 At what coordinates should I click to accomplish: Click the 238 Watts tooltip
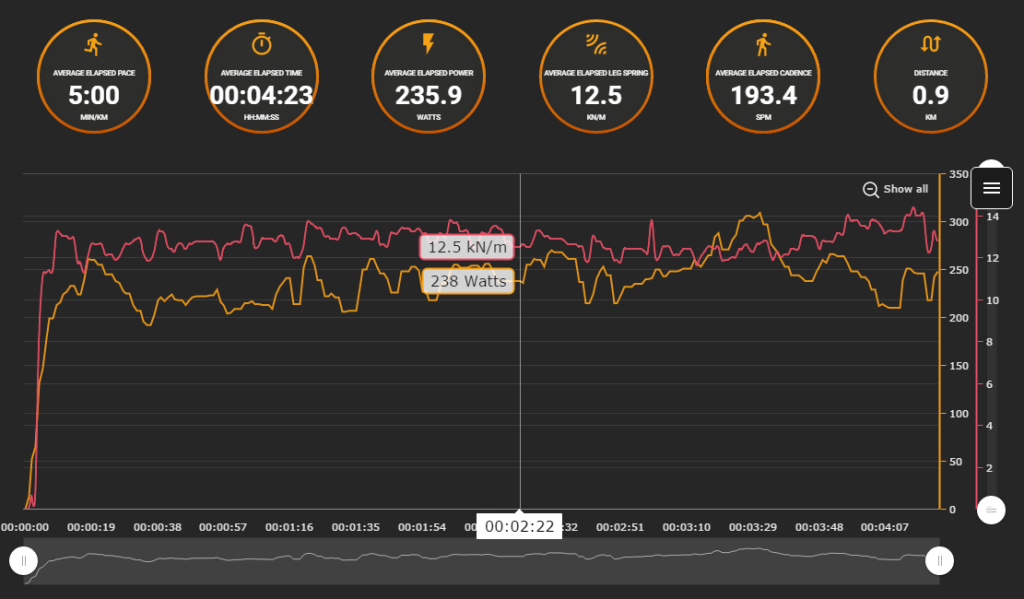pos(468,282)
